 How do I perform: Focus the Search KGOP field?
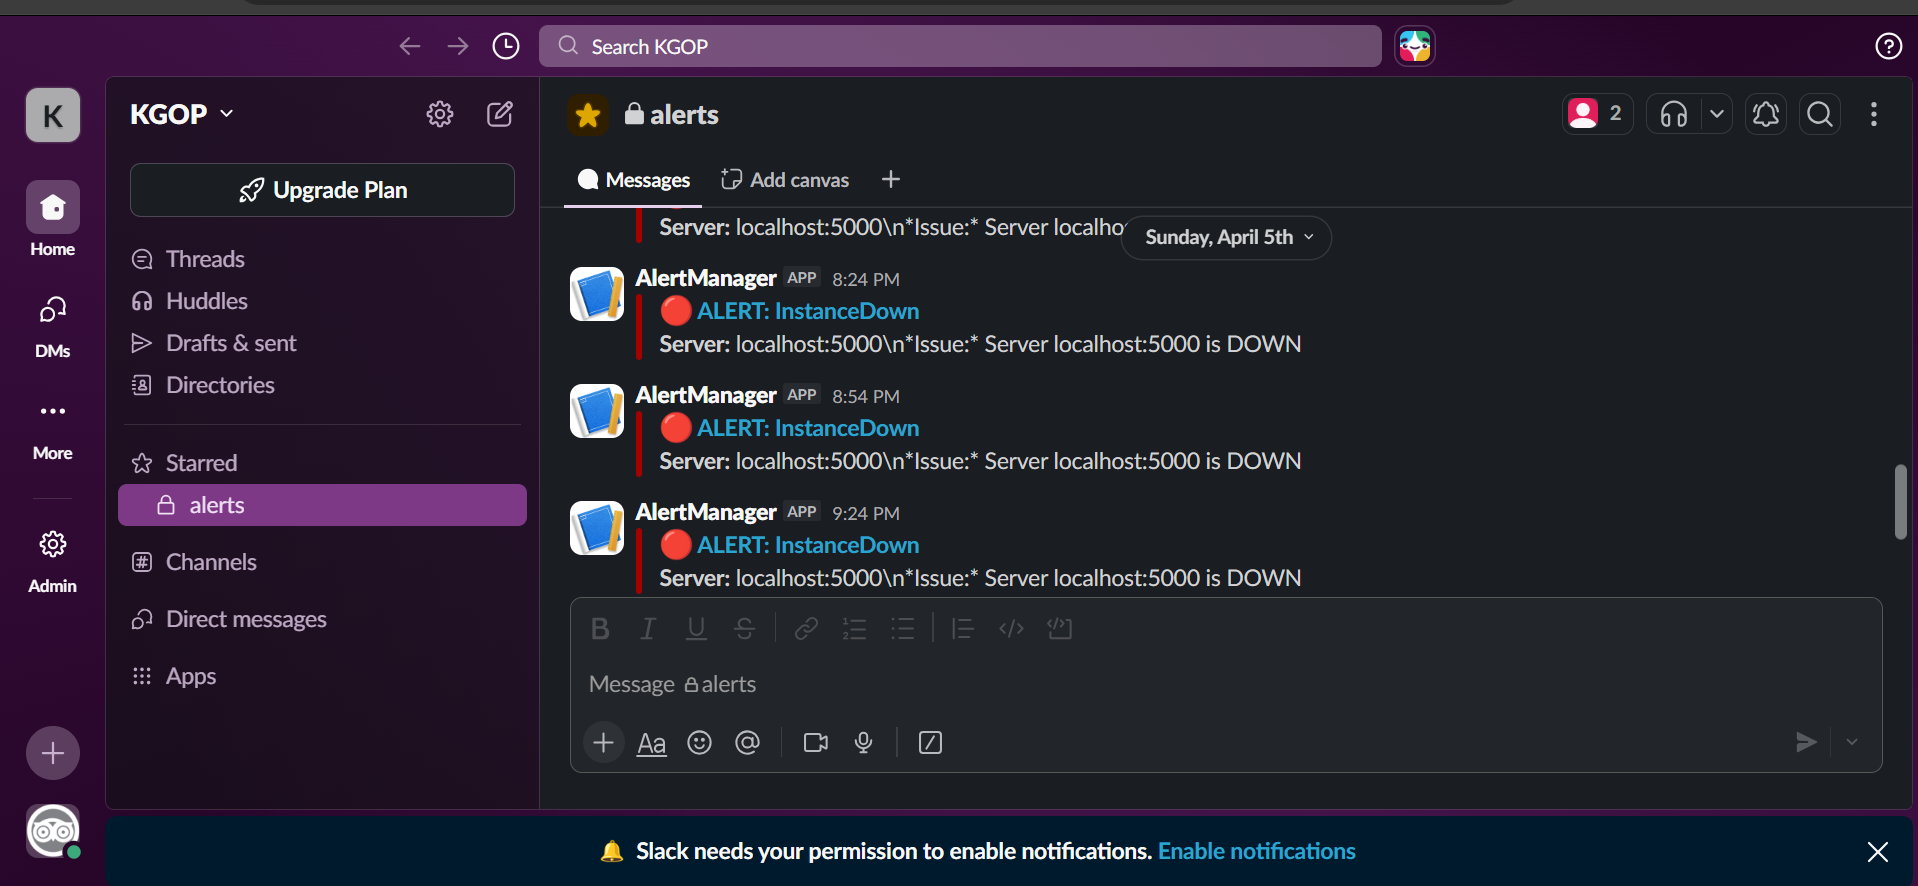click(960, 46)
